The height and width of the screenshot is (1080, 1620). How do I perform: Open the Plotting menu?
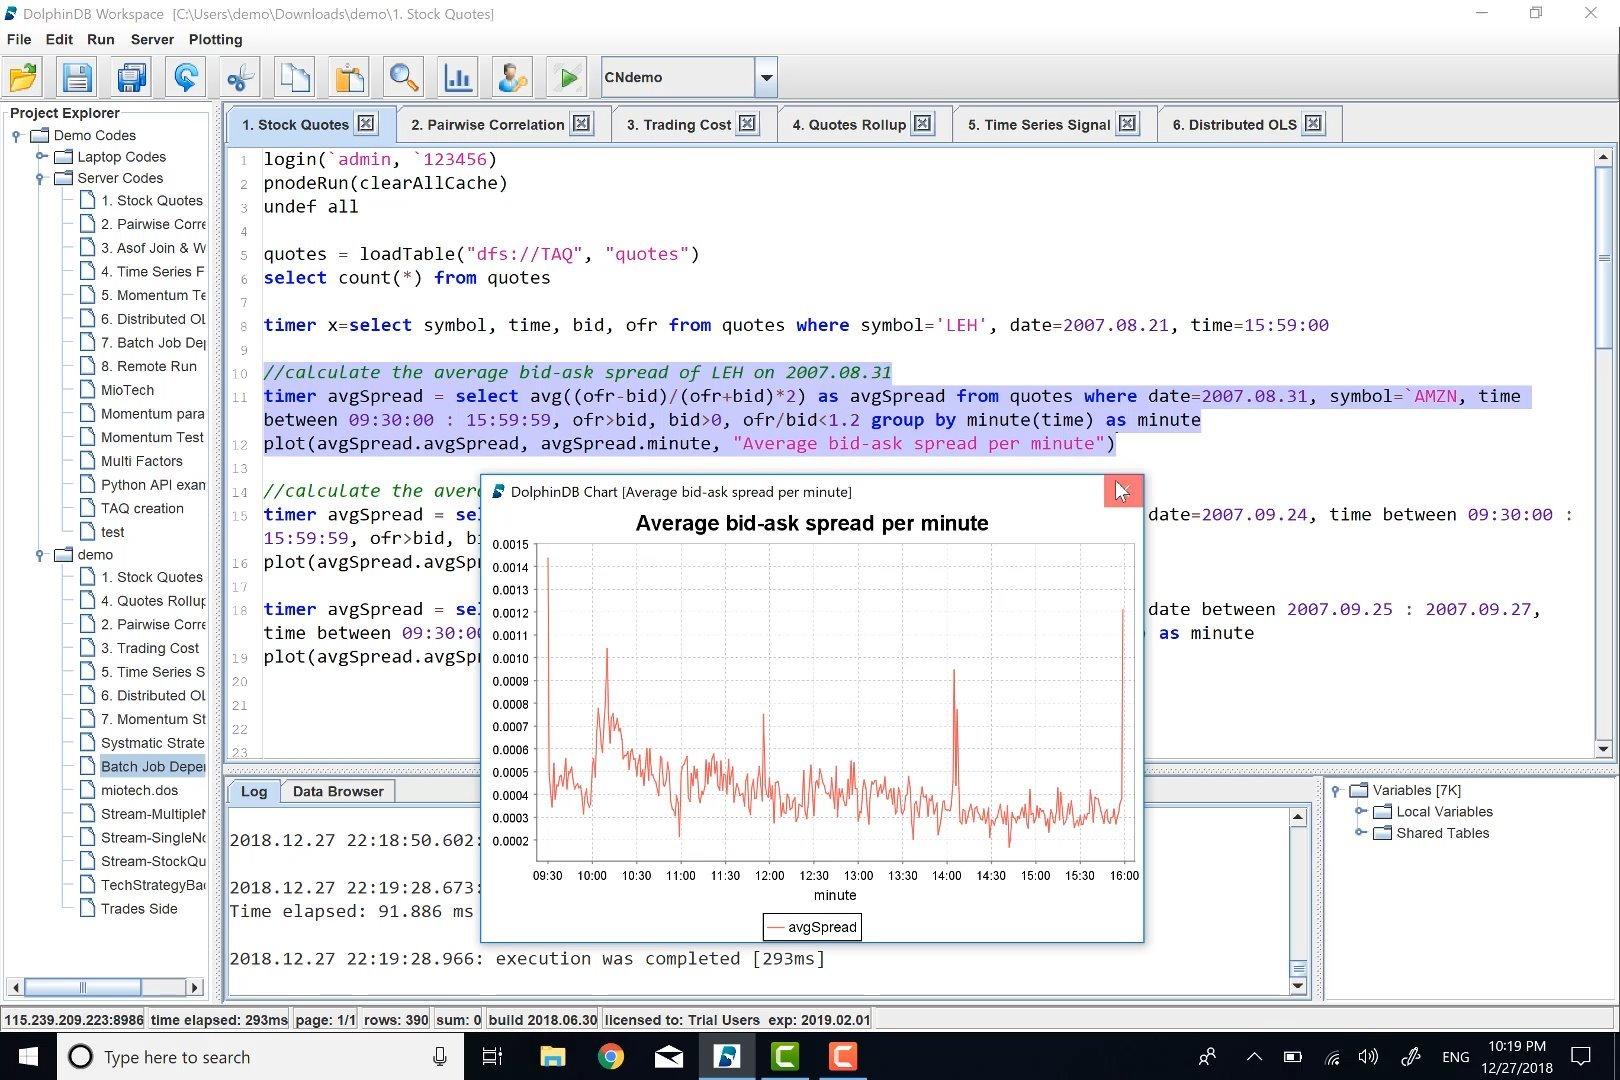point(215,39)
